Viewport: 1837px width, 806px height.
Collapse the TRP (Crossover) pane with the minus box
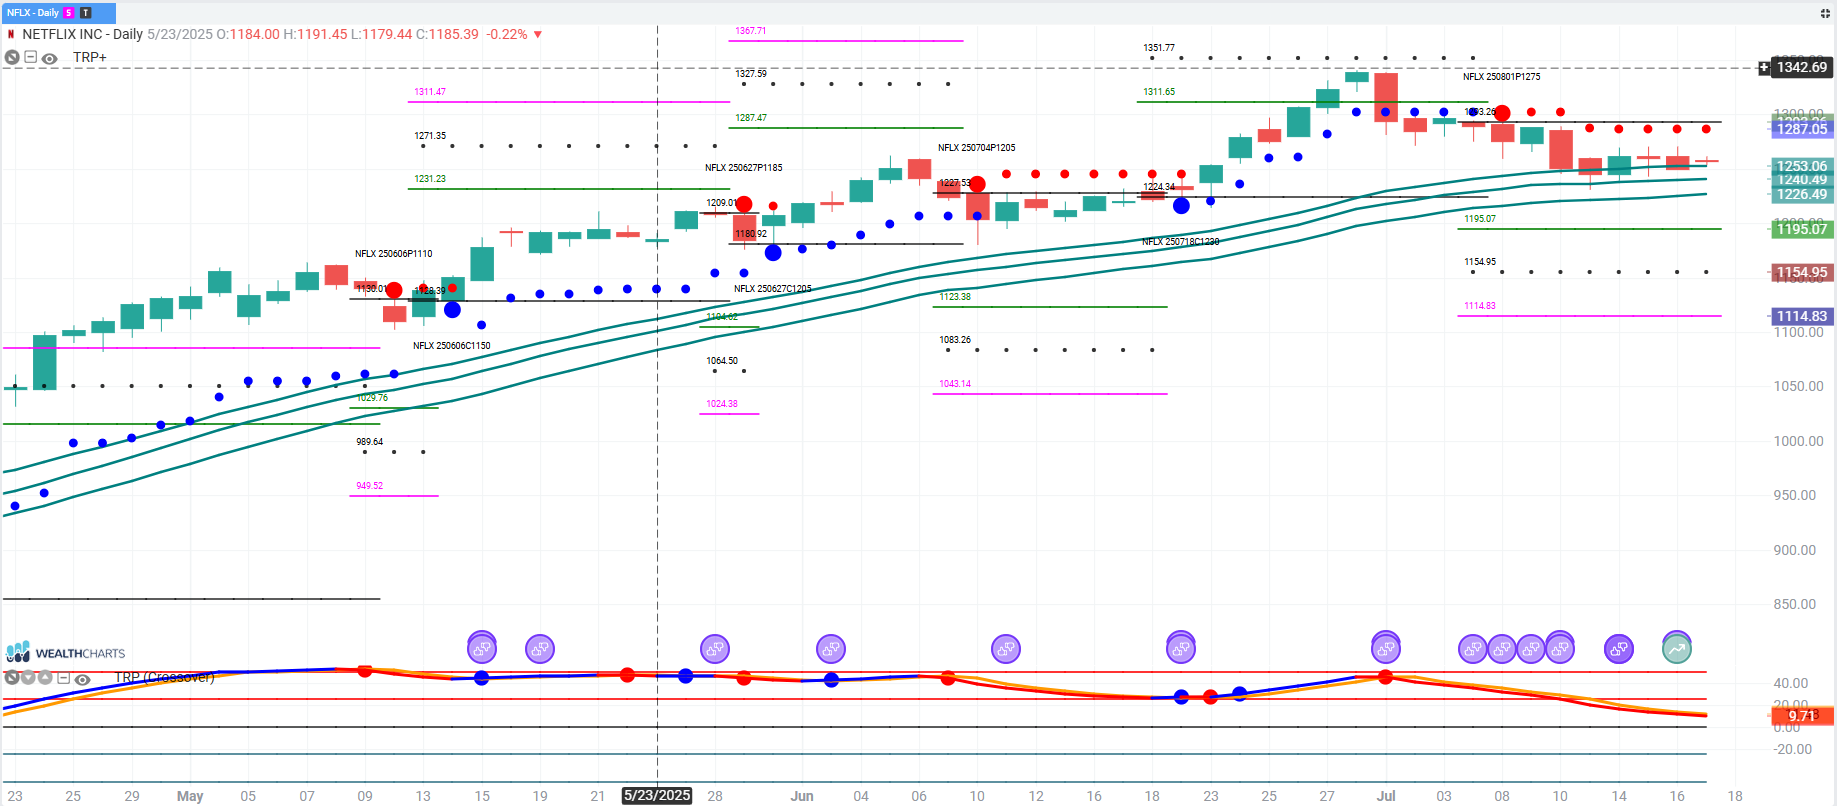pyautogui.click(x=63, y=678)
